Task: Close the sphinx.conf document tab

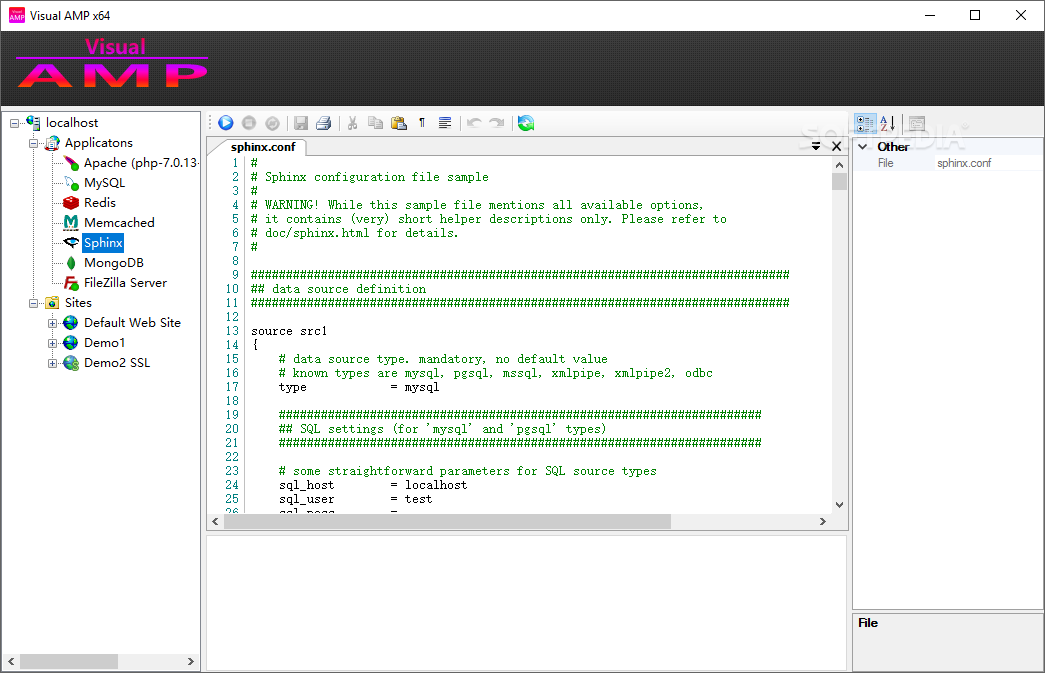Action: click(x=836, y=146)
